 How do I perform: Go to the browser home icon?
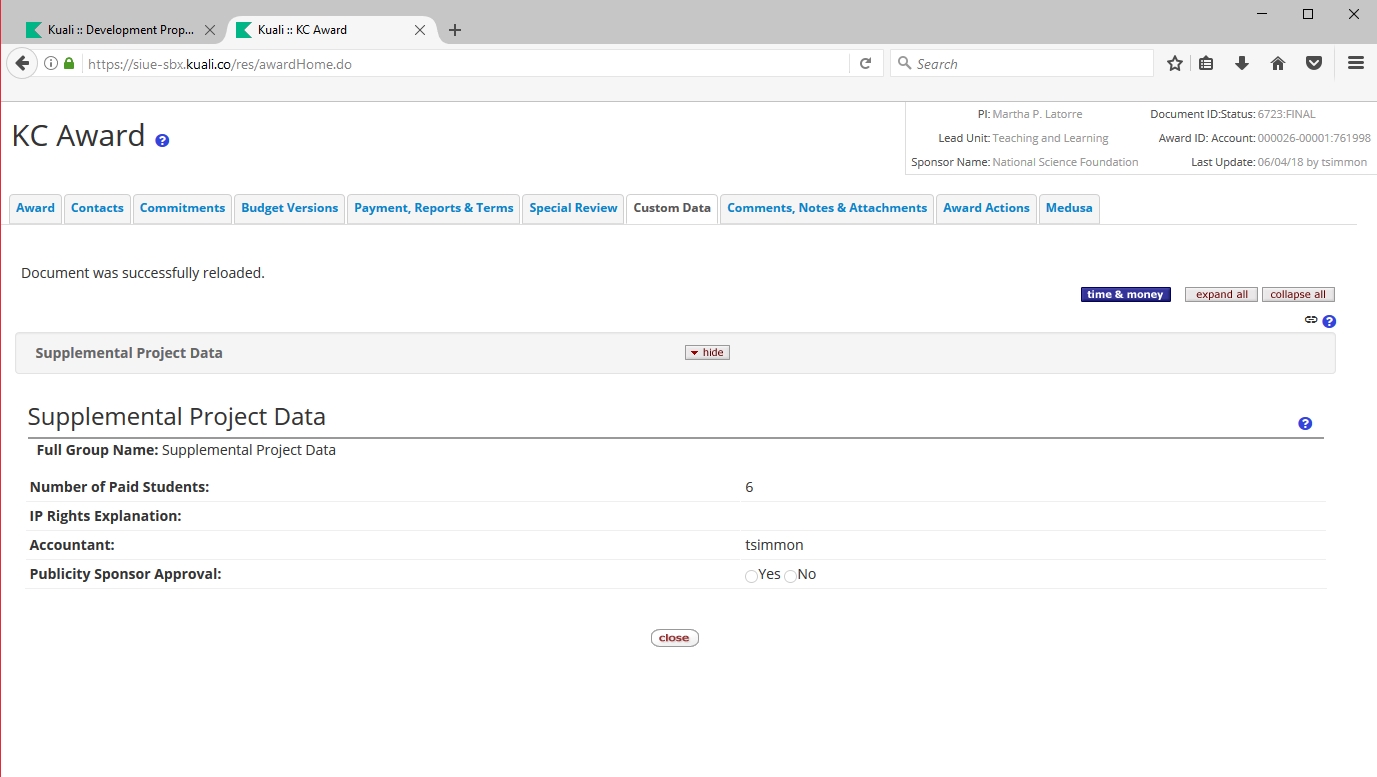click(1278, 64)
